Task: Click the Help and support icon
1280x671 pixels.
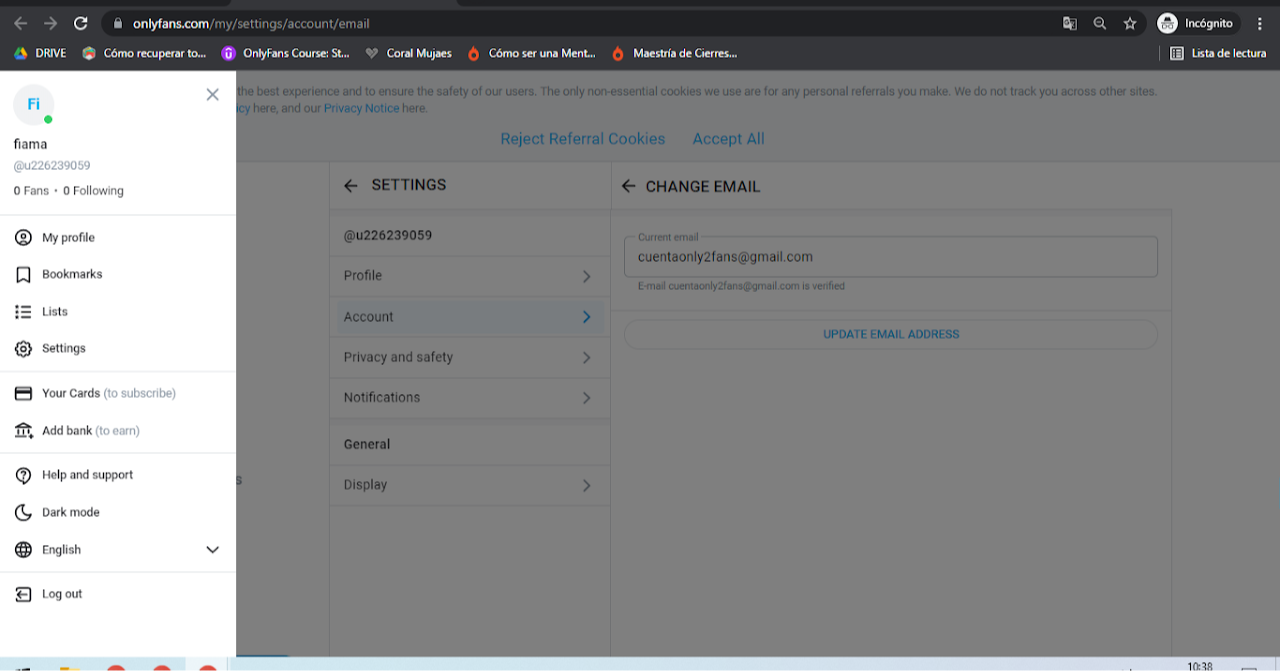Action: [x=24, y=475]
